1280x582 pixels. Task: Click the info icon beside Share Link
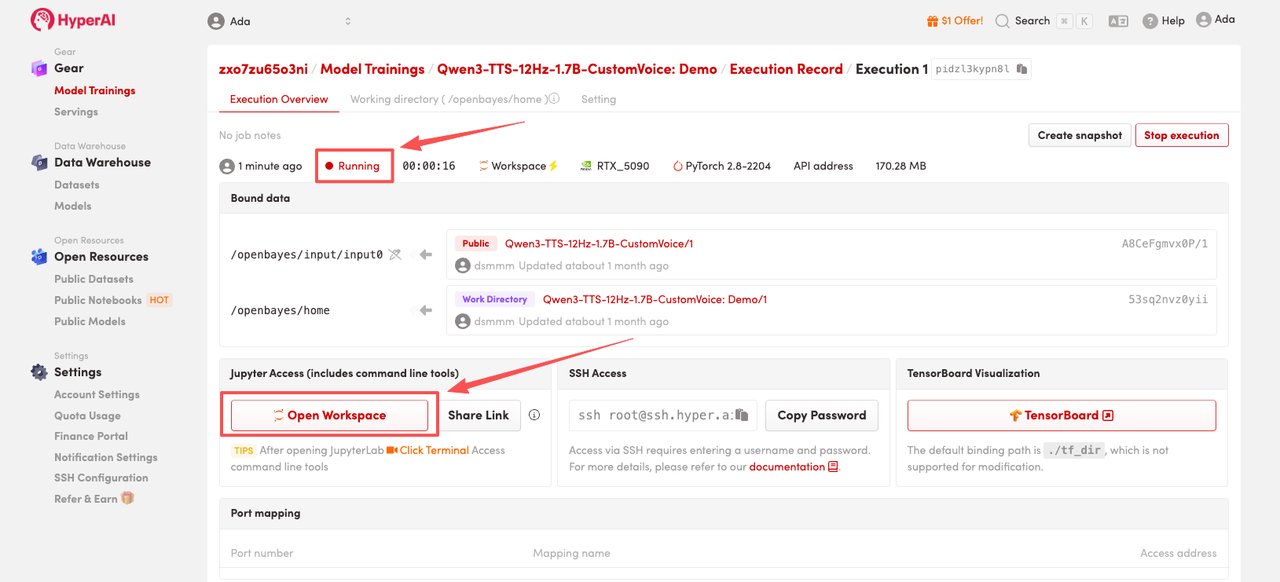[x=534, y=415]
